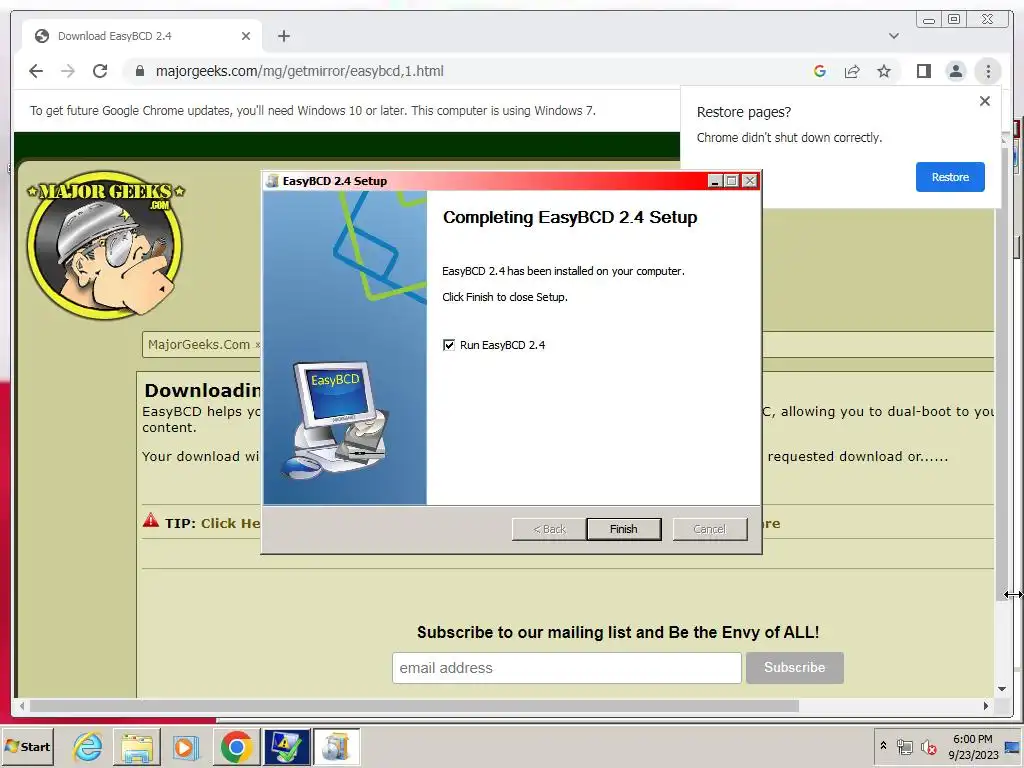Open the MajorGeeks.Com breadcrumb link

pyautogui.click(x=199, y=344)
